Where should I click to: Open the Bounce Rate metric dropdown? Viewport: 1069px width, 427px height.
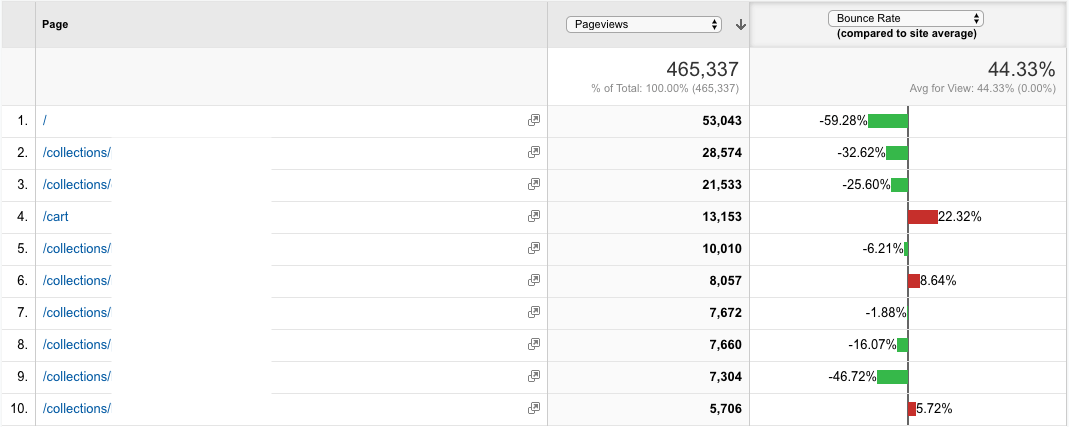(905, 19)
